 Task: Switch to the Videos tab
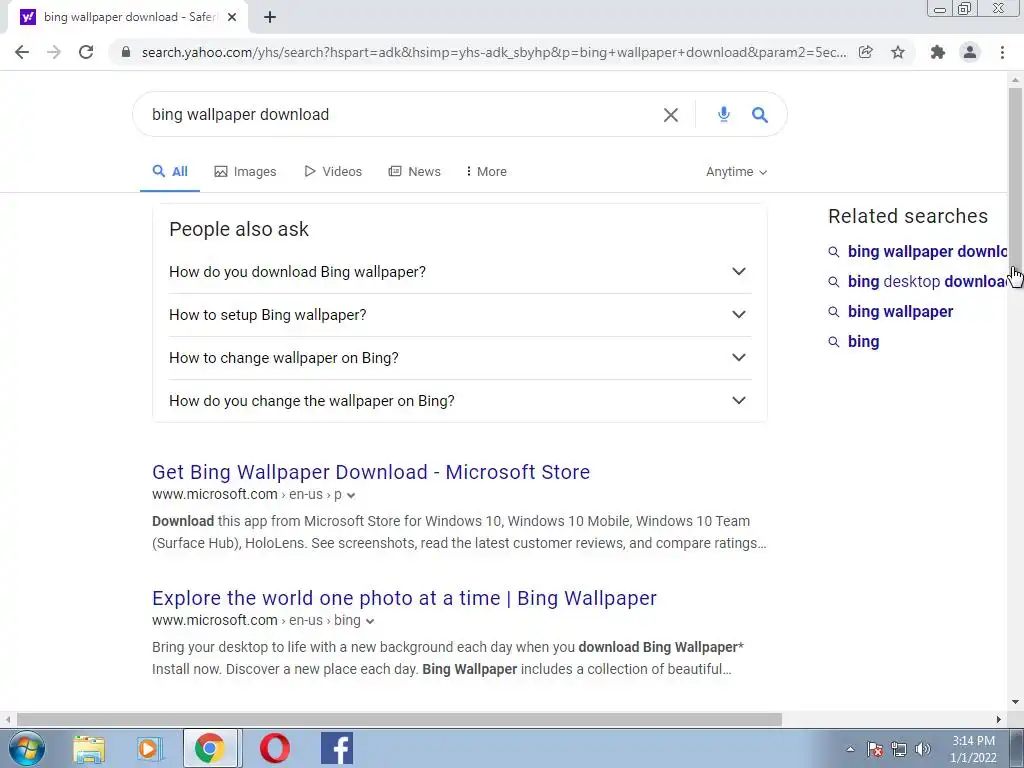333,172
